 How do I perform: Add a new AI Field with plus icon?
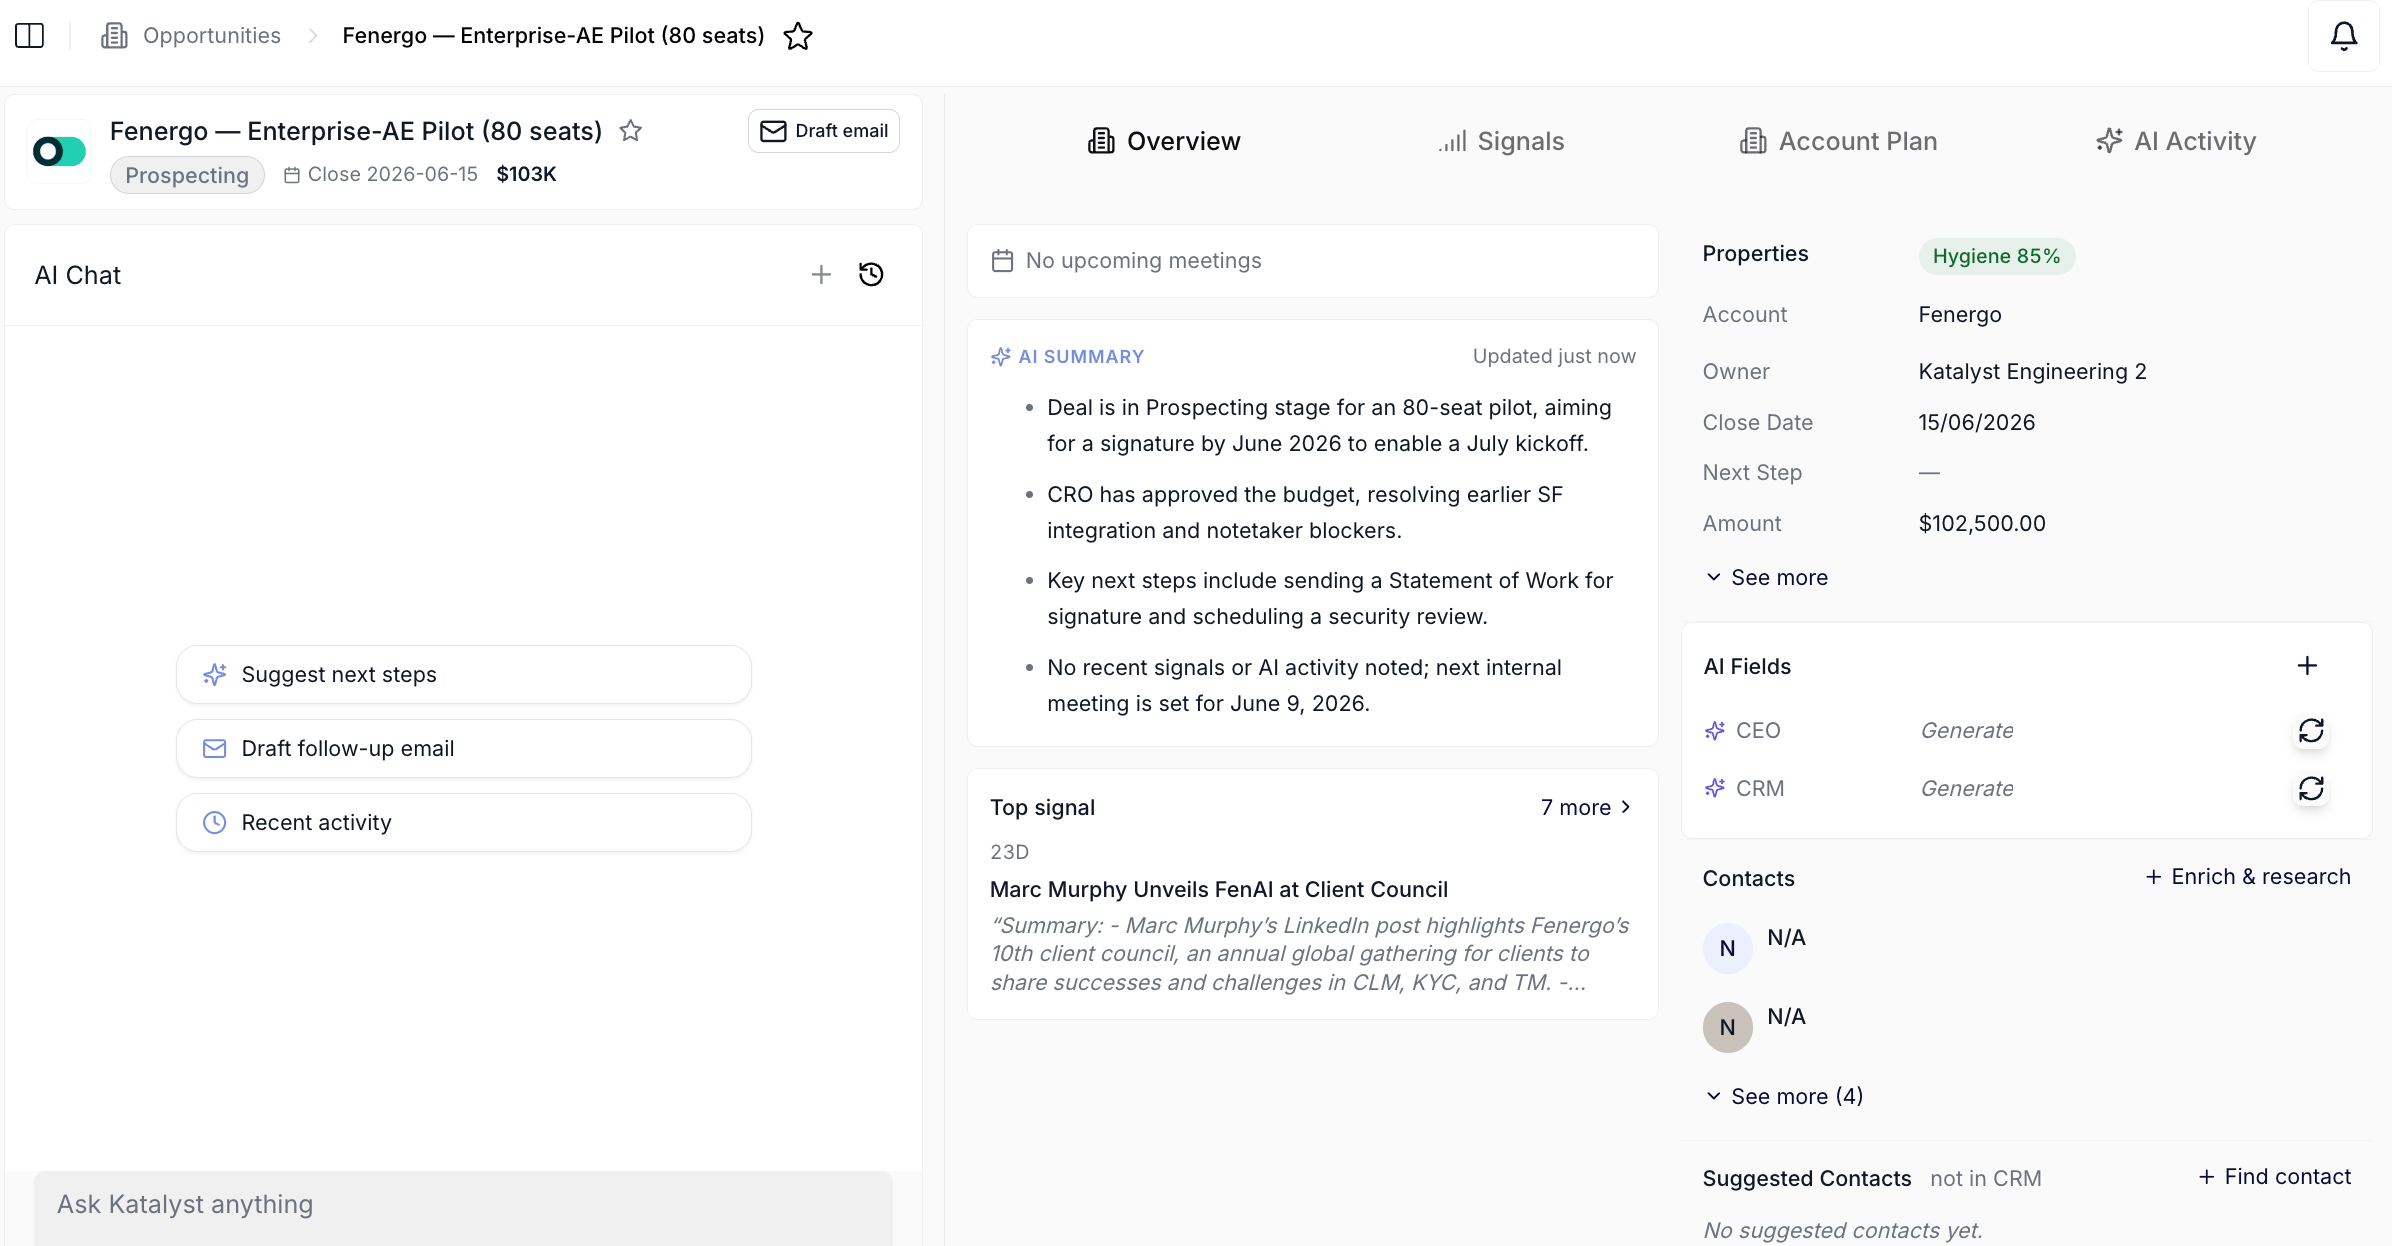click(2307, 666)
